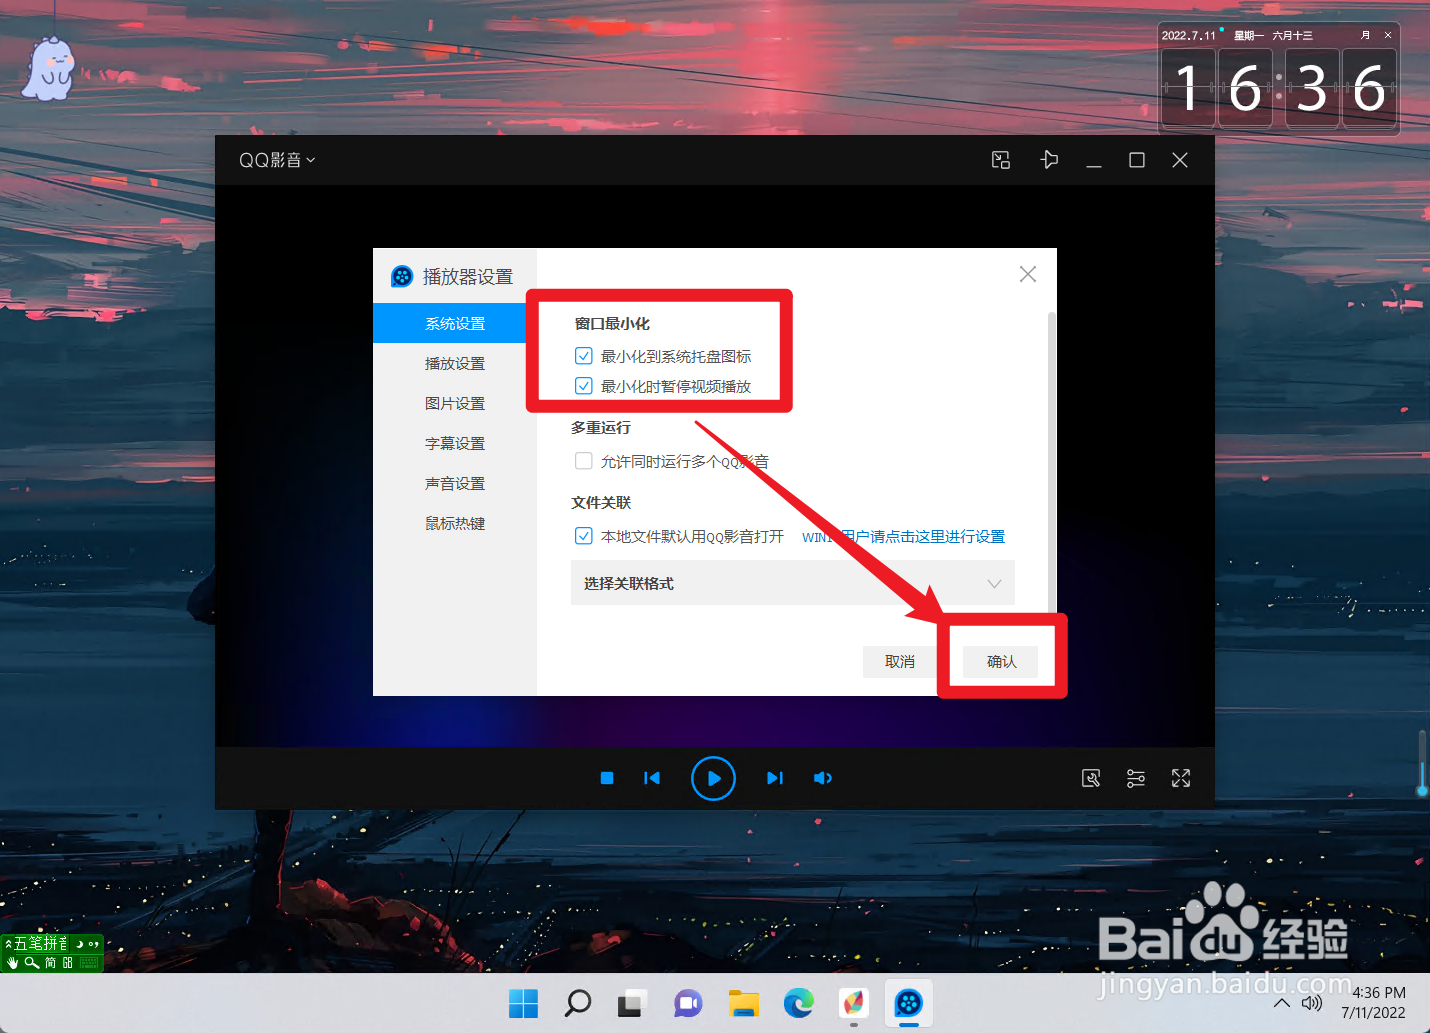
Task: Click the desktop ghost mascot widget
Action: coord(50,69)
